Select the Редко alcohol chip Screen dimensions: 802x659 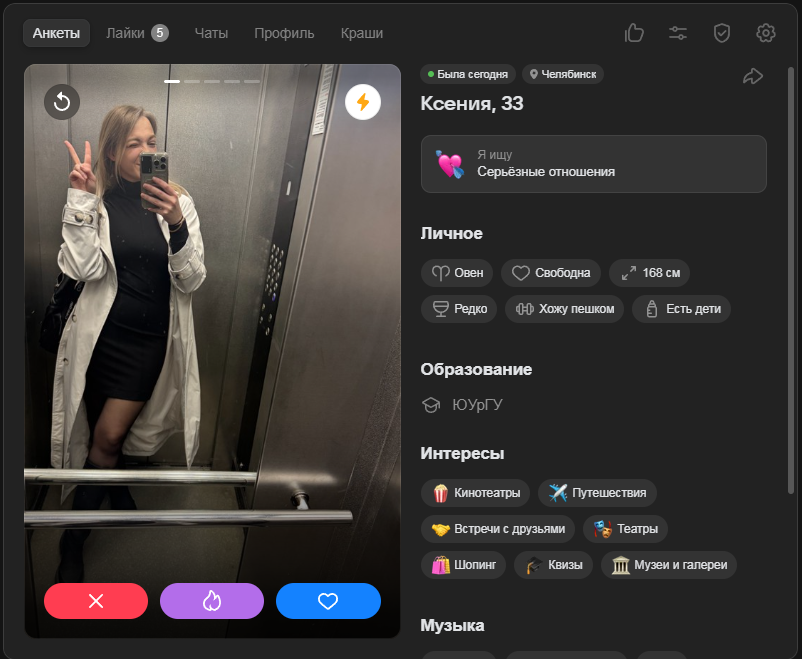[459, 309]
